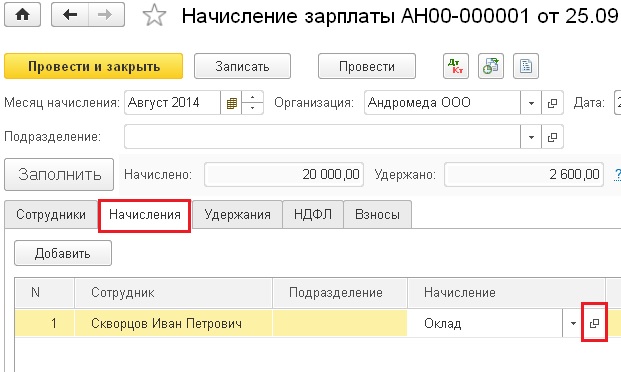621x372 pixels.
Task: Show Дт/Кт postings icon
Action: (x=456, y=66)
